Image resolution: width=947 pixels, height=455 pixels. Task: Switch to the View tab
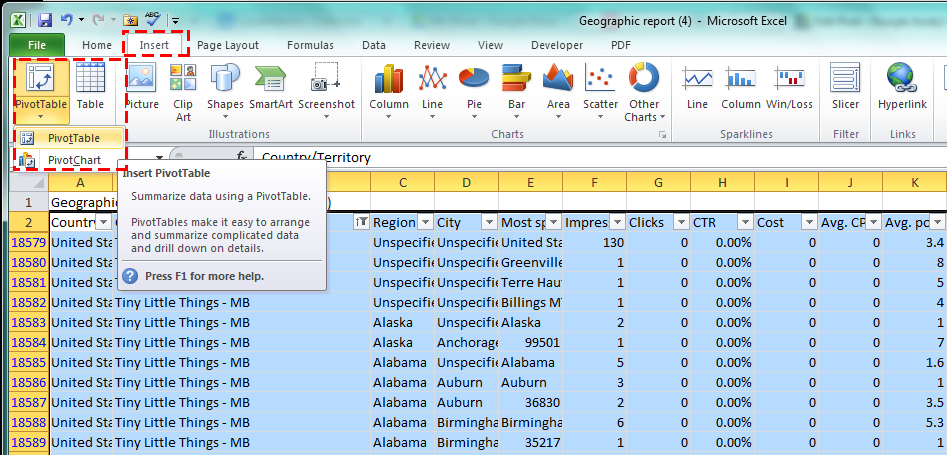tap(490, 45)
